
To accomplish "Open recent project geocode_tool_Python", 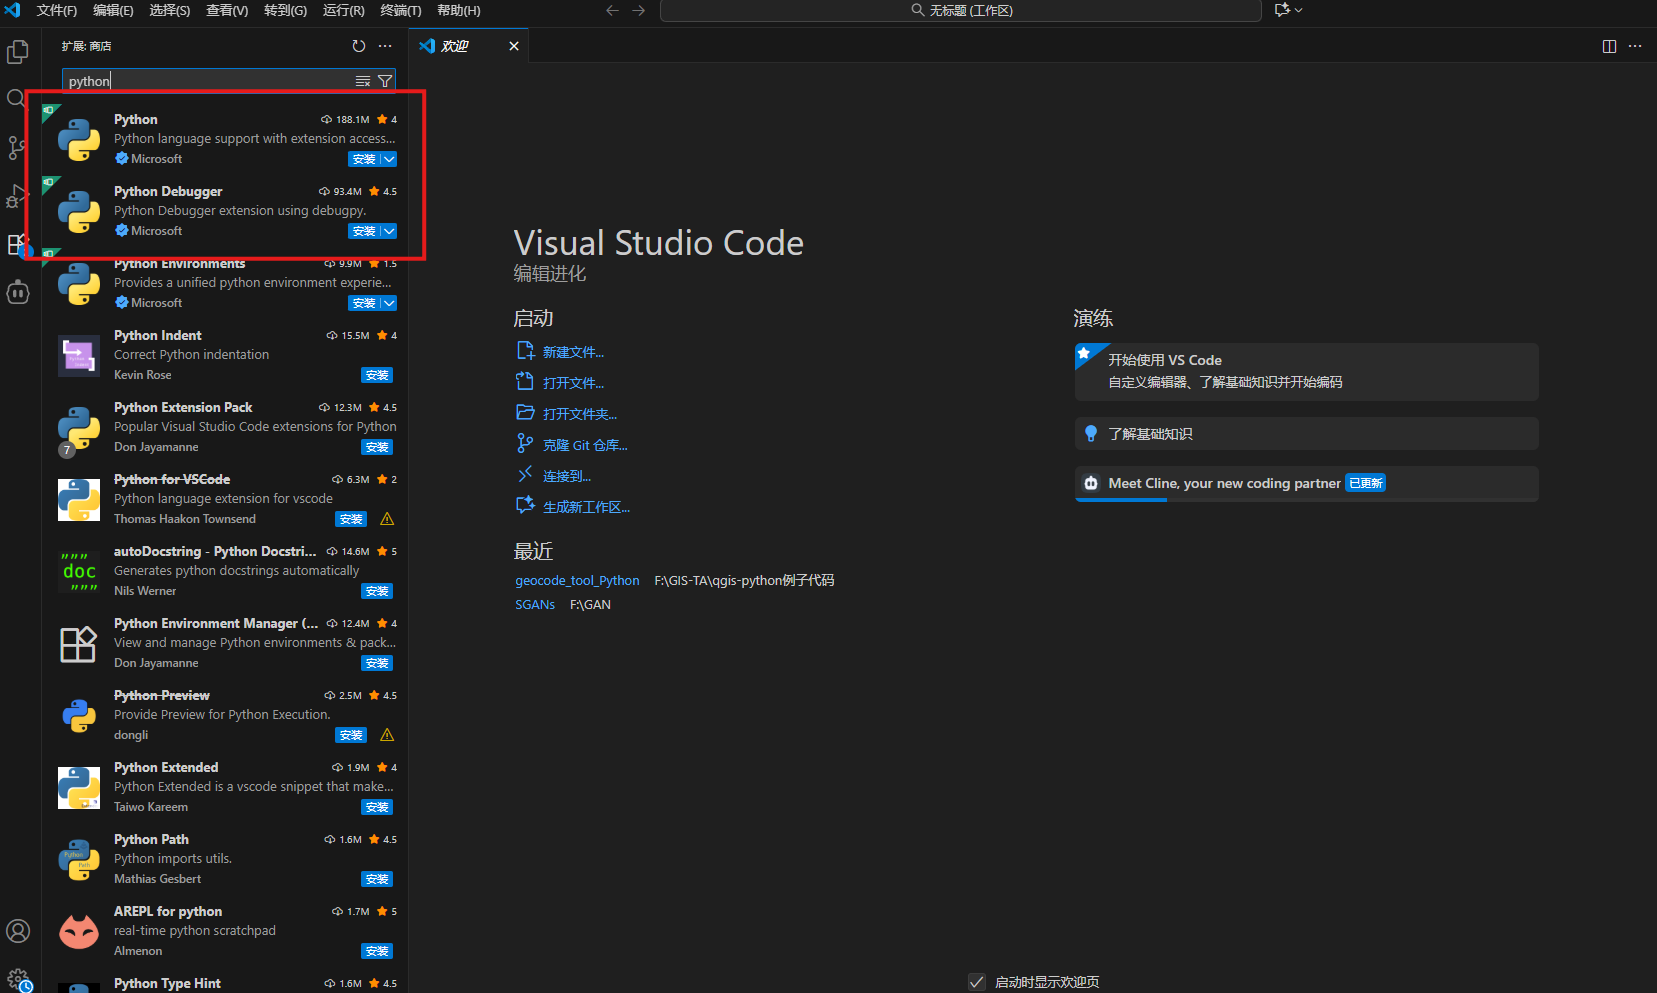I will 577,580.
